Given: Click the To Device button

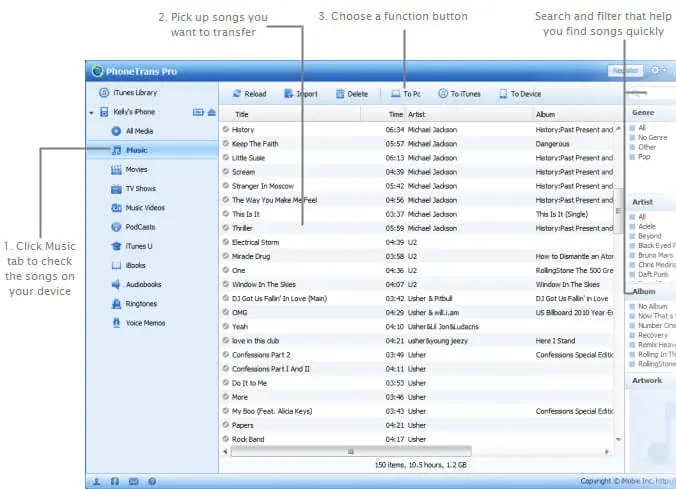Looking at the screenshot, I should click(x=520, y=94).
